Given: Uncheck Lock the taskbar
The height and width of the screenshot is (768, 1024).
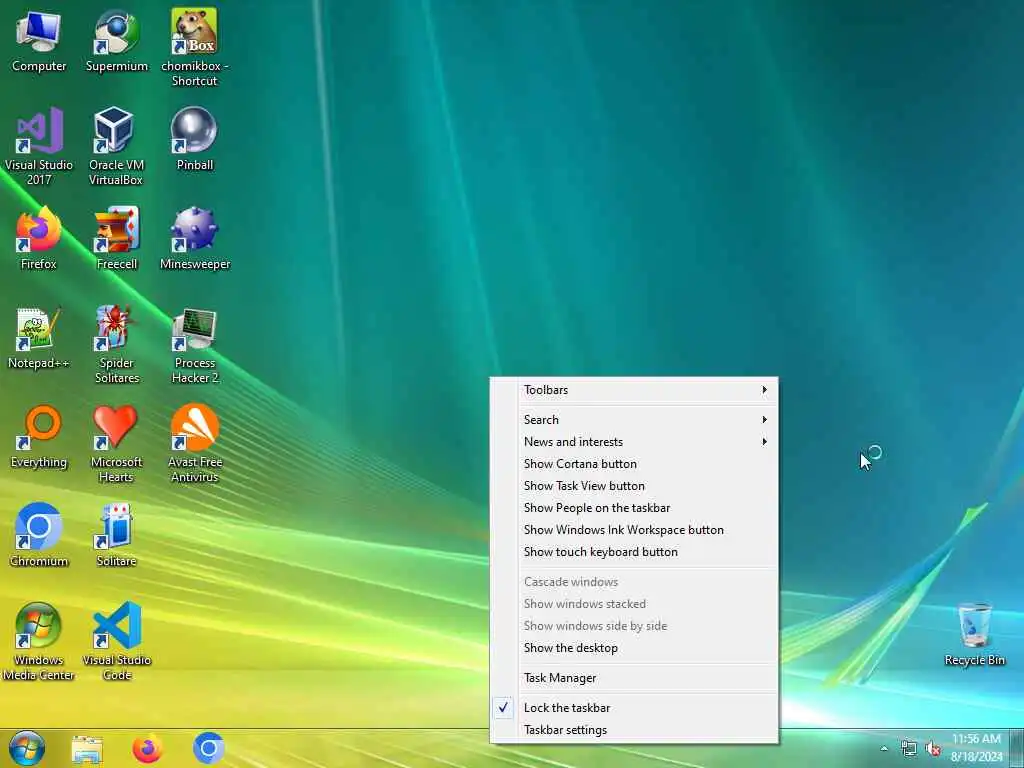Looking at the screenshot, I should (x=634, y=707).
